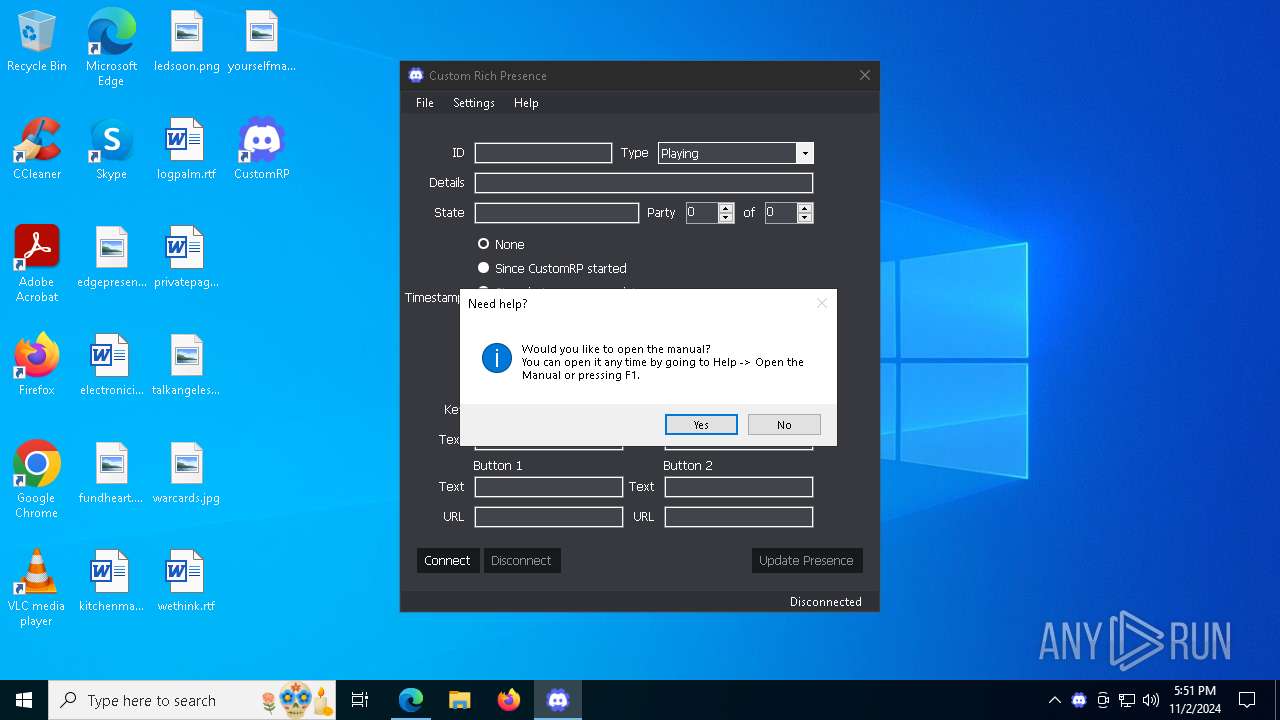Select the yourselfma... image file on desktop
Viewport: 1280px width, 720px height.
261,42
